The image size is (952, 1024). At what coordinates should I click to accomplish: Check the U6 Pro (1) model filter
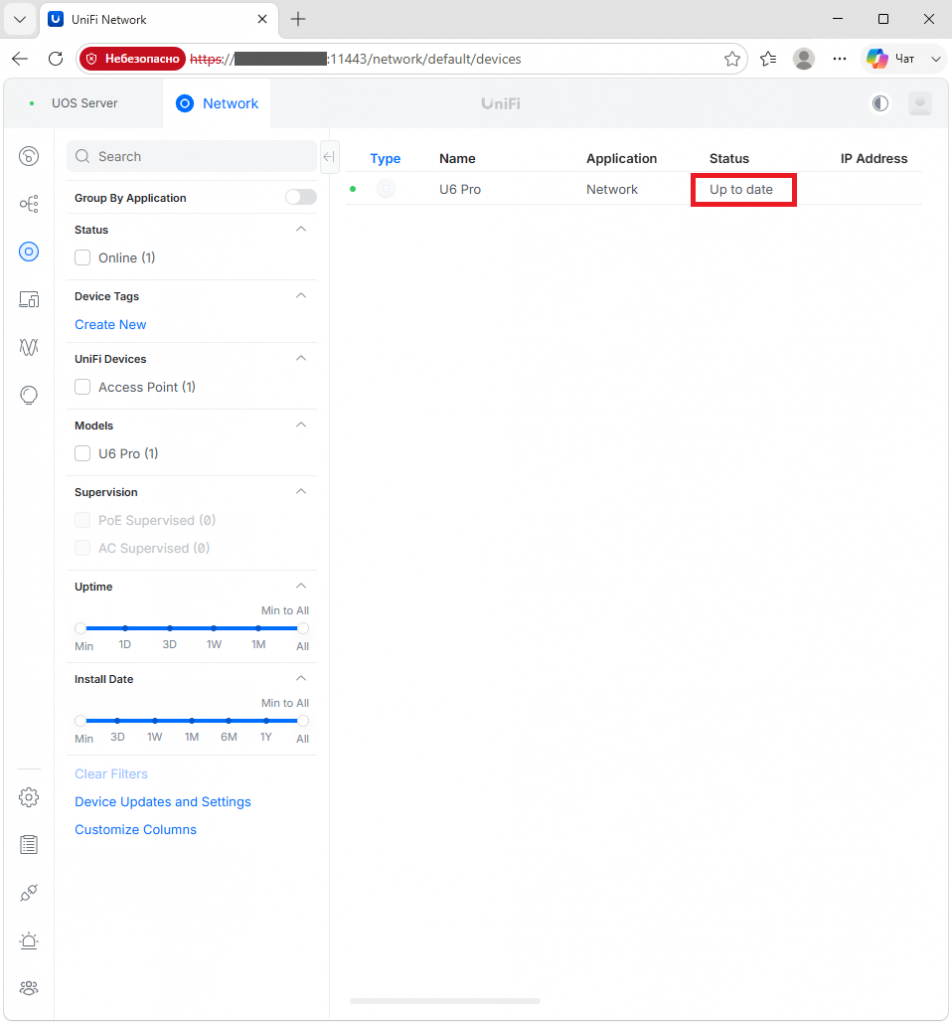point(82,454)
